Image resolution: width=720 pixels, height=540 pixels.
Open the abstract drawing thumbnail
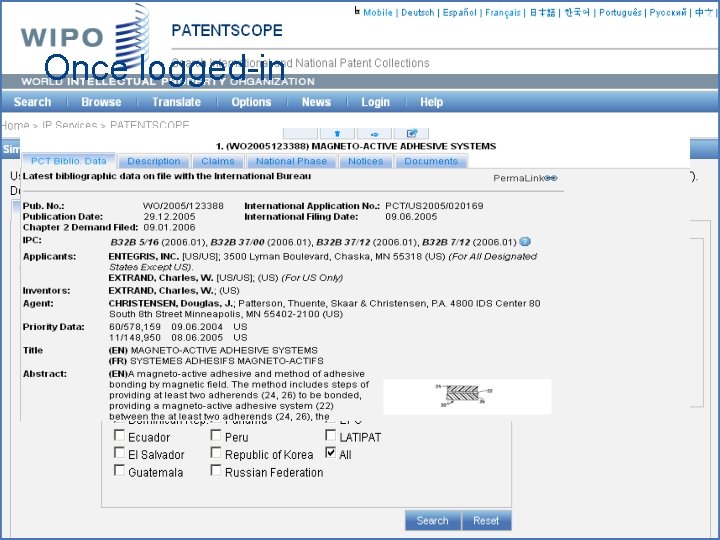[467, 396]
